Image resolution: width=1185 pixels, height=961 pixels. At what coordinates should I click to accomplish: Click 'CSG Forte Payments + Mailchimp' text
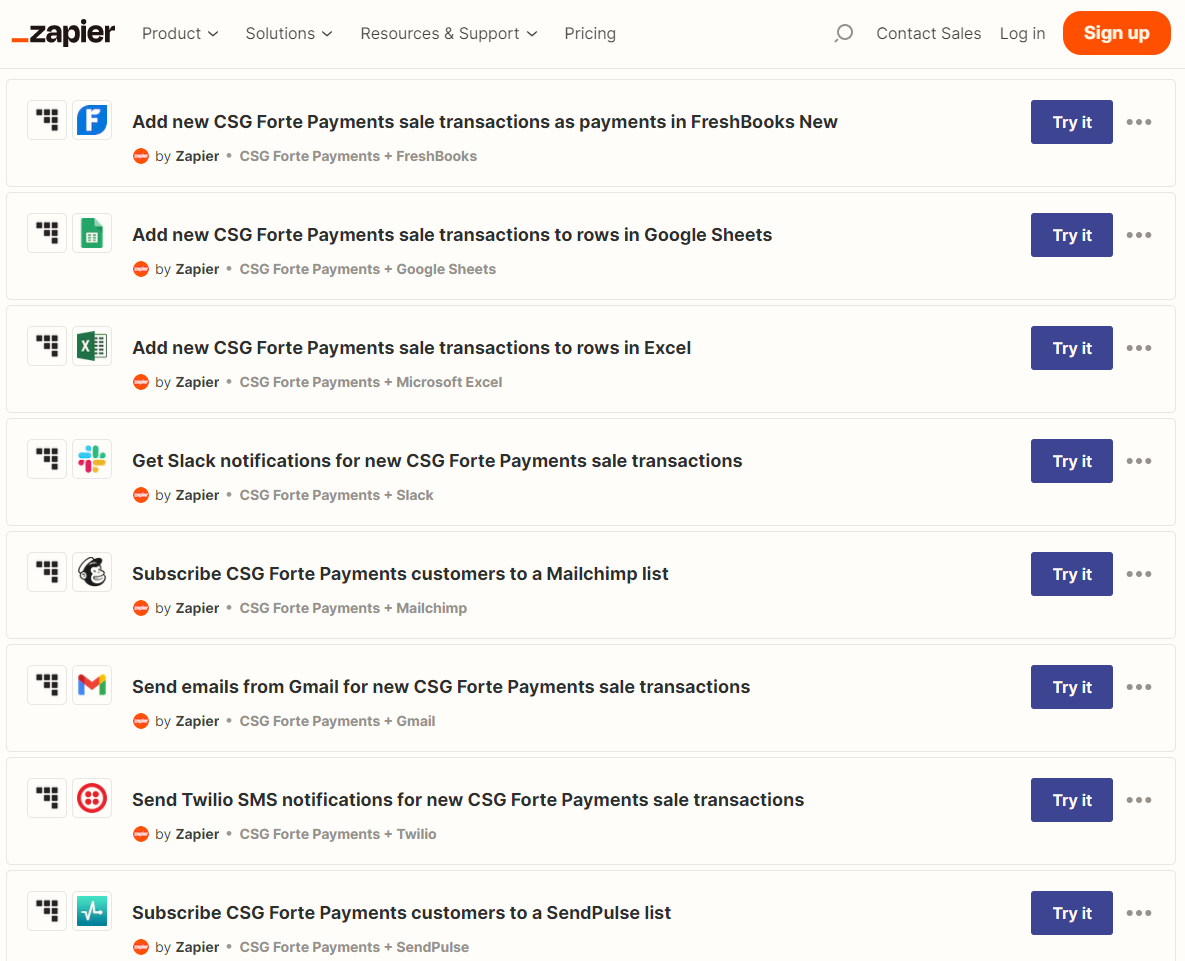[353, 608]
